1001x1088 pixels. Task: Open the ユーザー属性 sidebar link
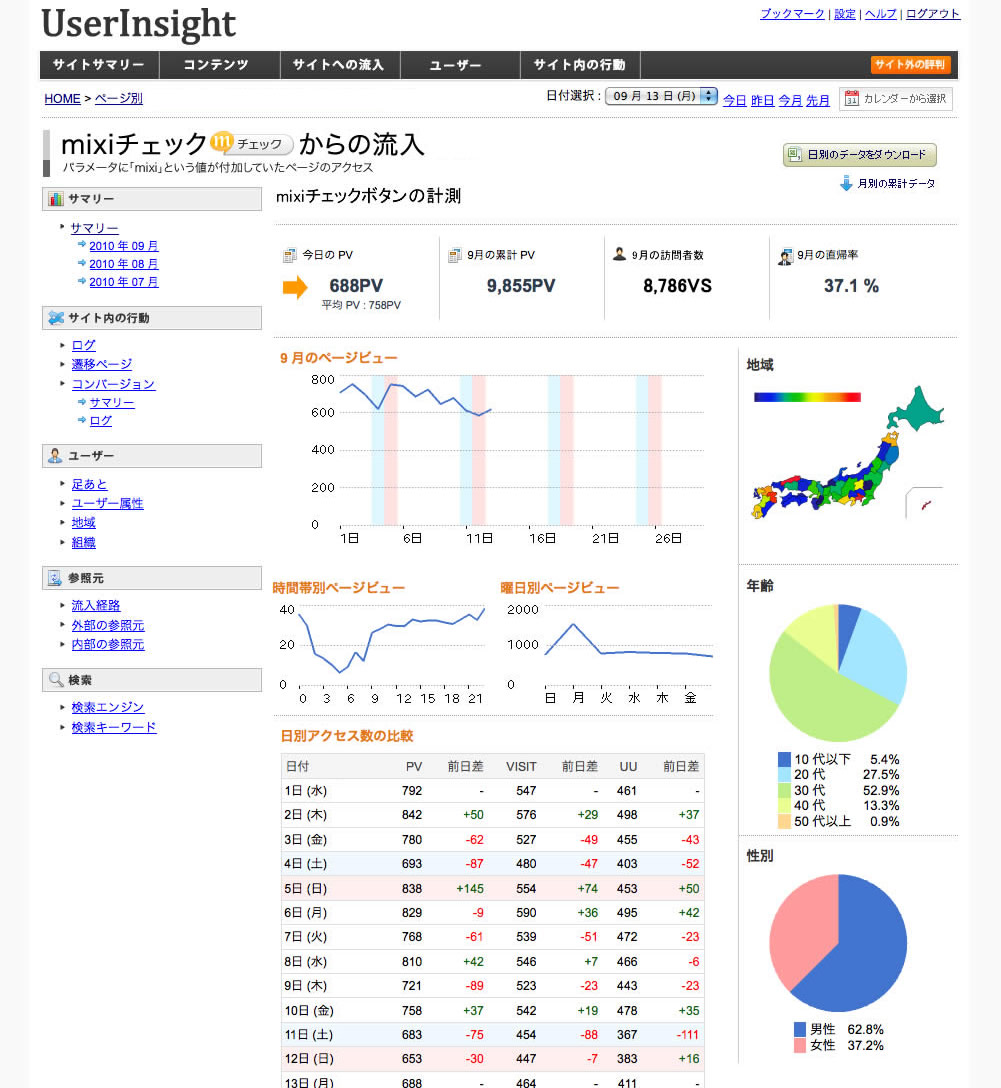108,504
